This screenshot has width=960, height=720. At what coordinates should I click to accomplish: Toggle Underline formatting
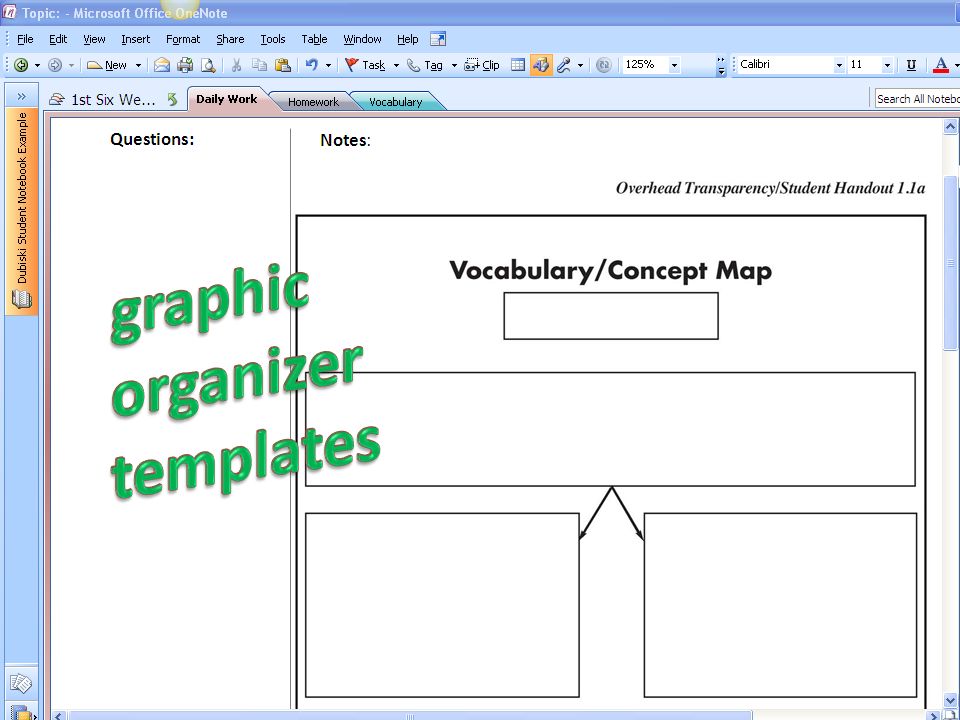[912, 65]
